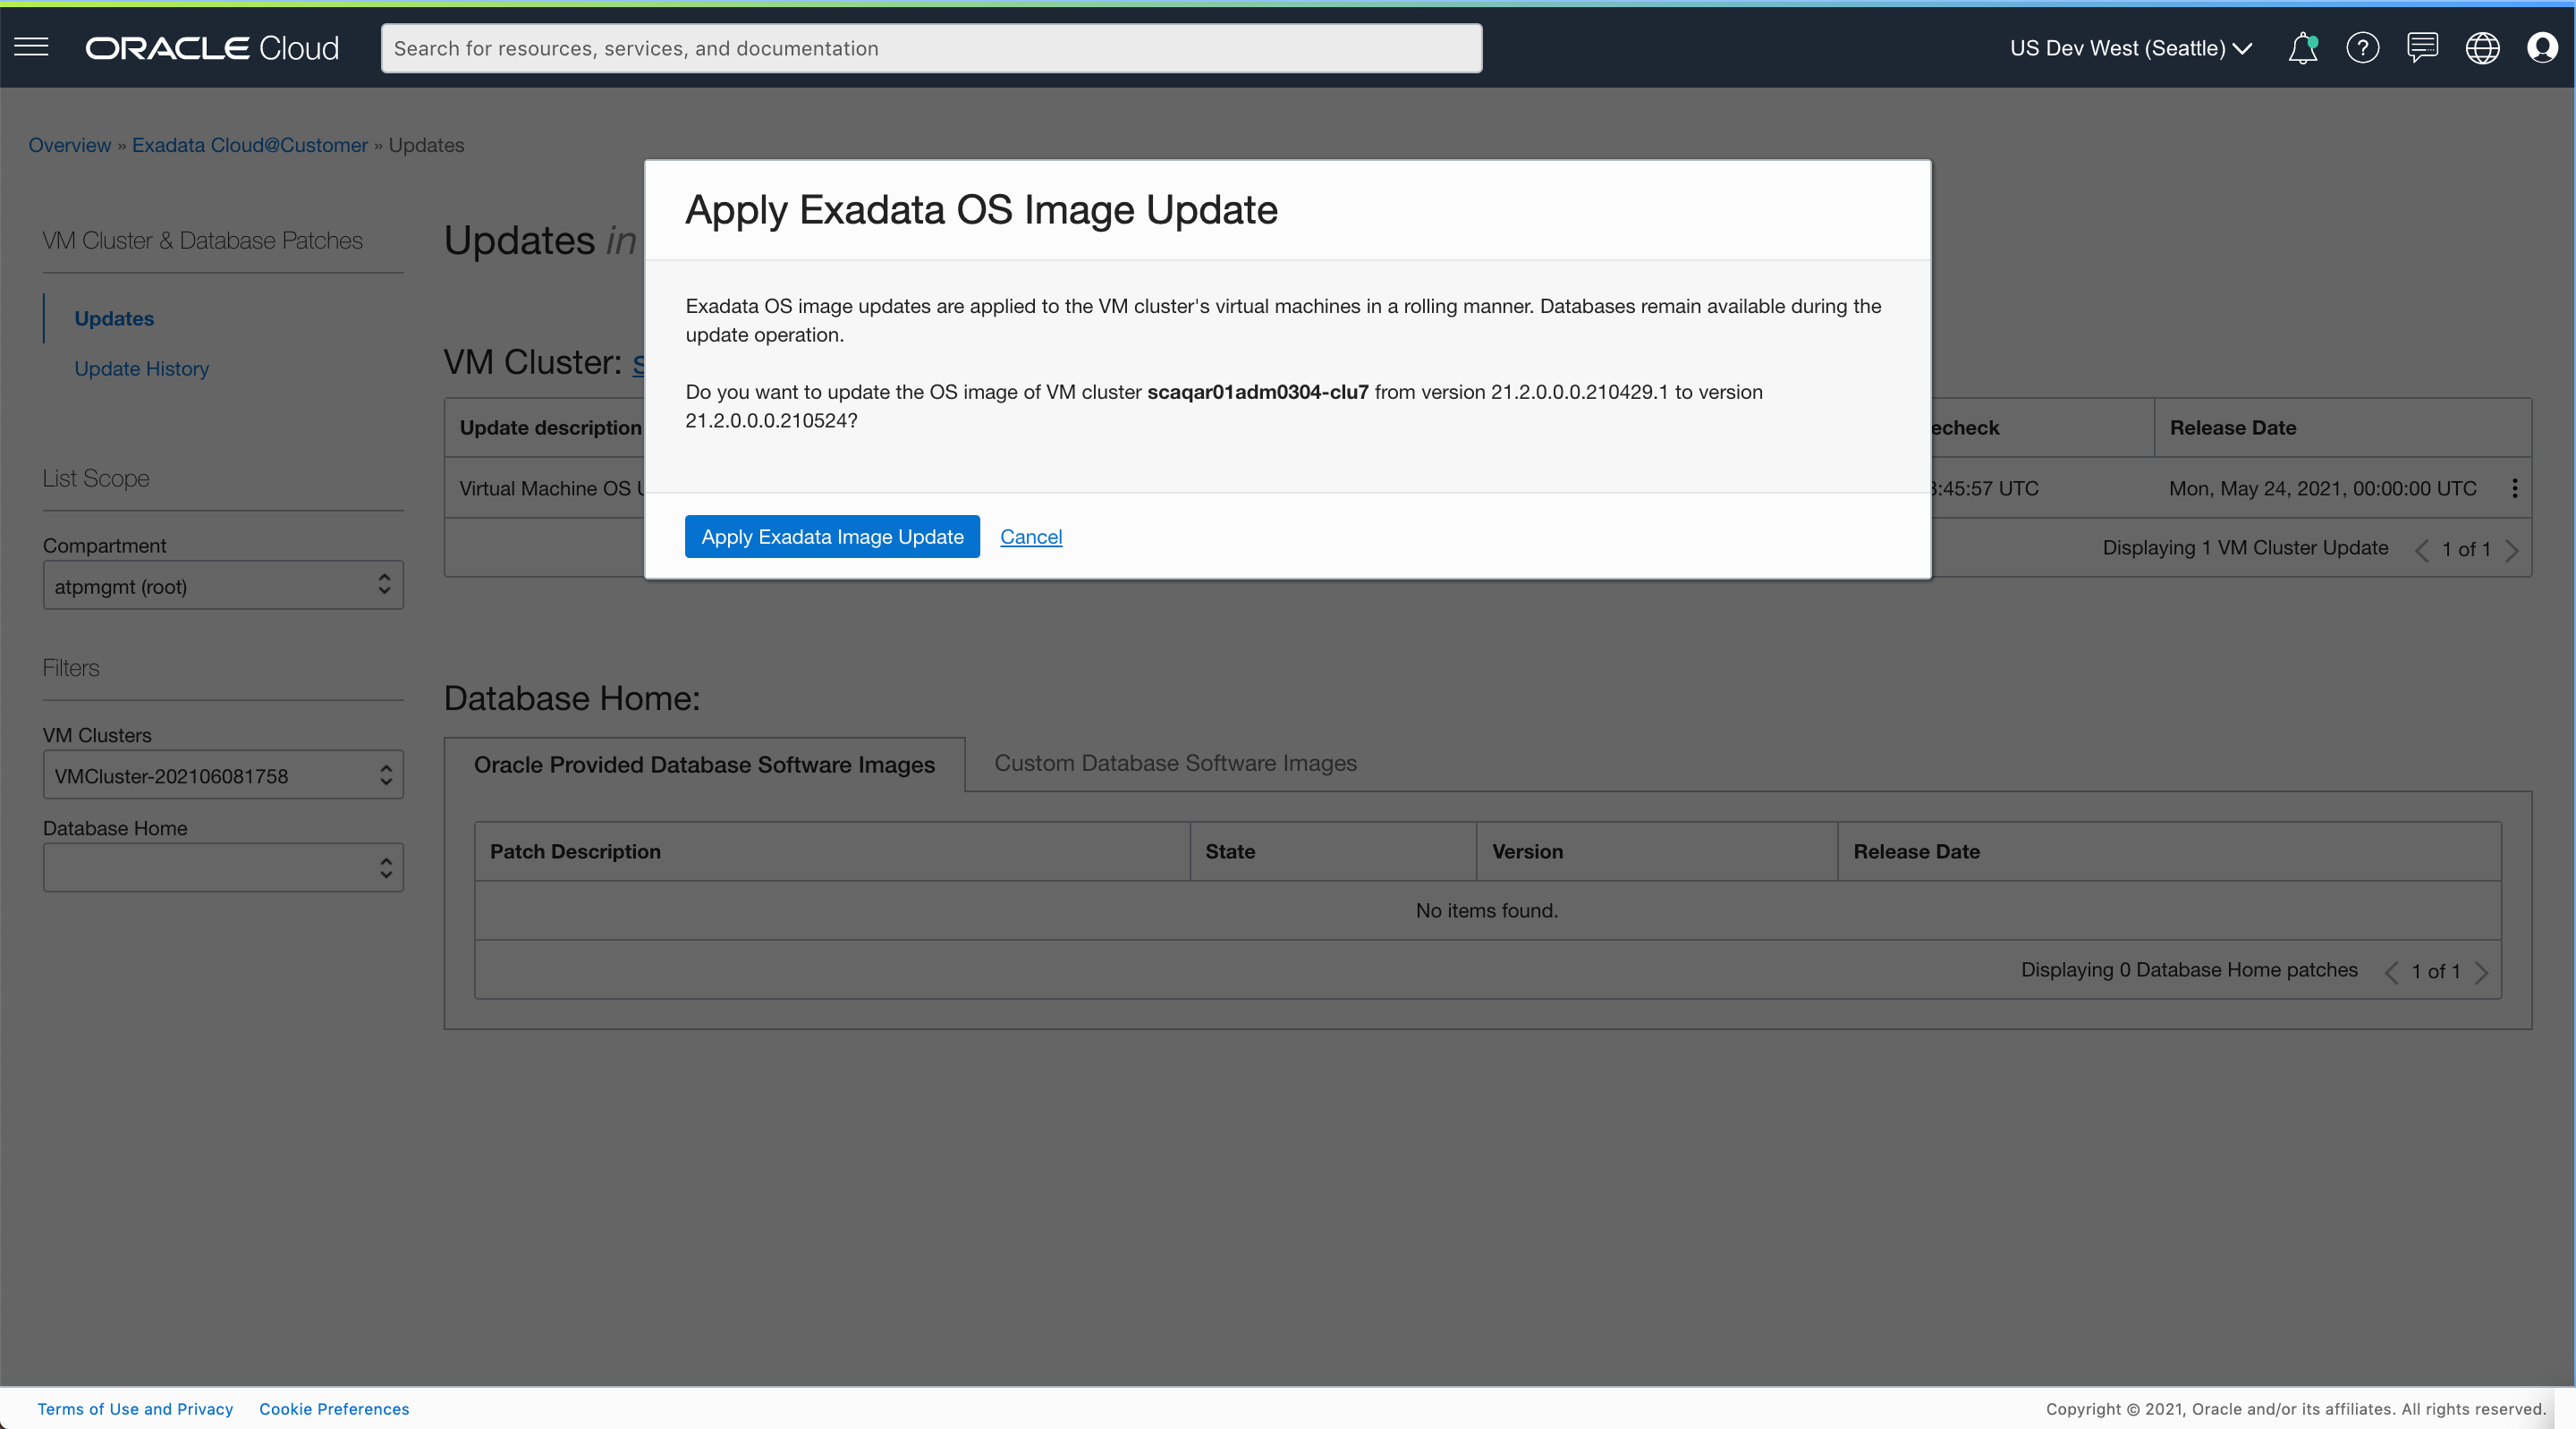
Task: Open the user profile avatar menu
Action: (x=2542, y=48)
